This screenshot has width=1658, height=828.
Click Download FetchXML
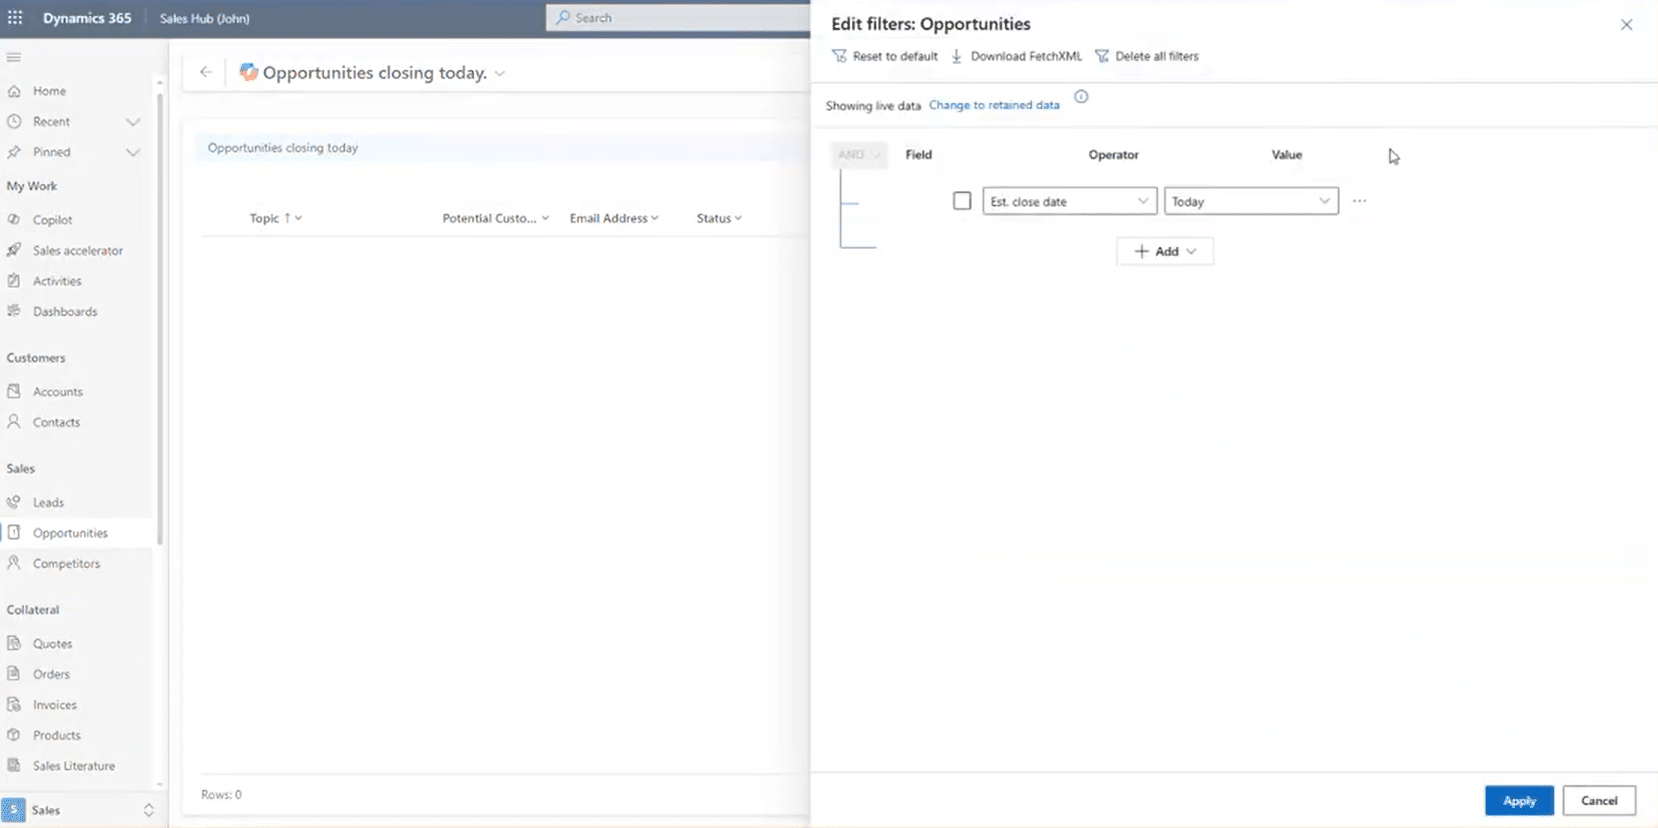[1016, 57]
